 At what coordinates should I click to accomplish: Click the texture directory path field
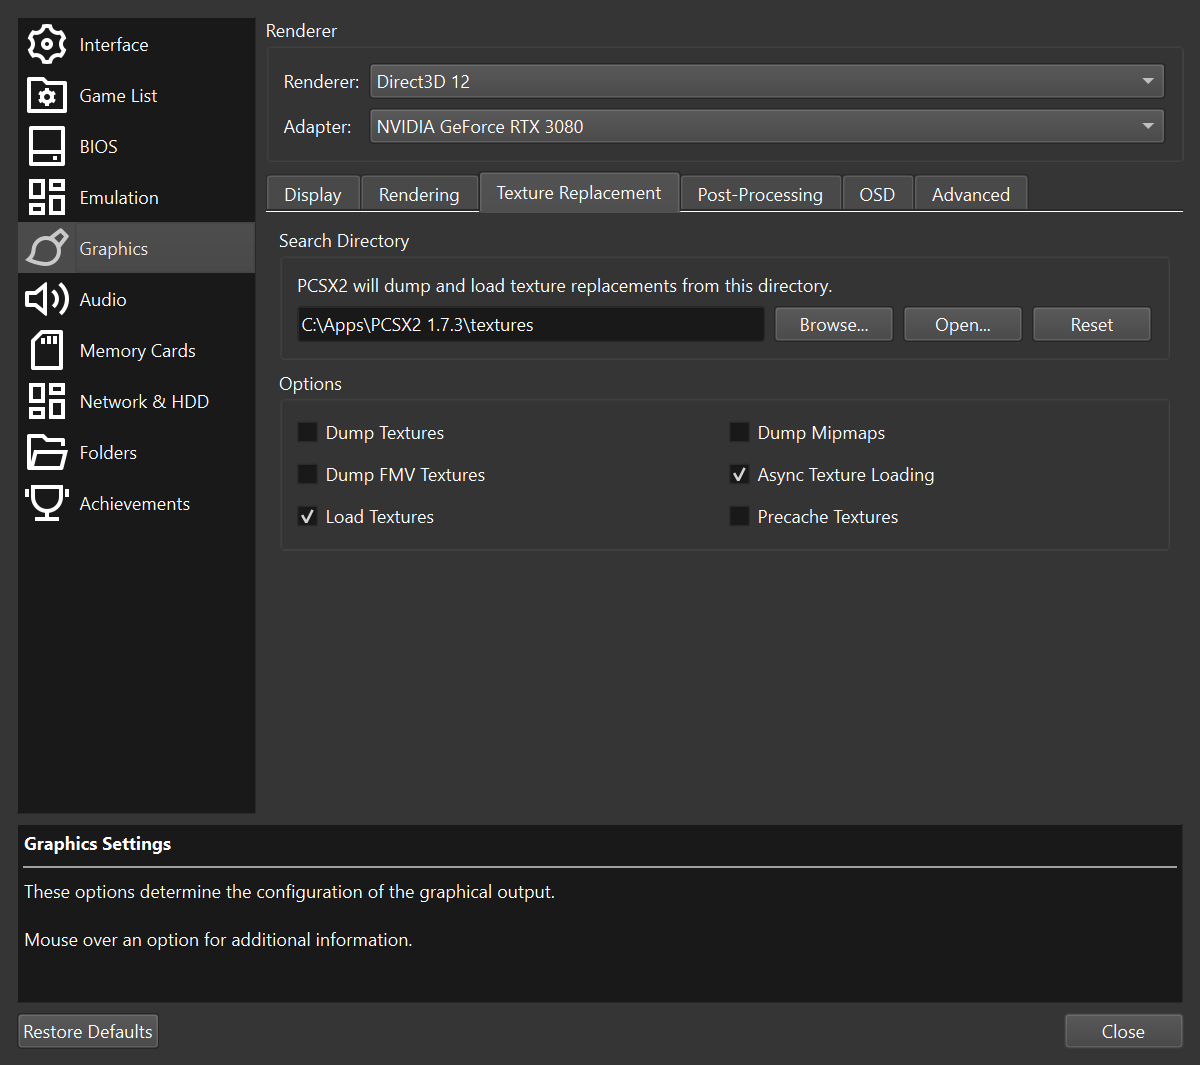(531, 324)
